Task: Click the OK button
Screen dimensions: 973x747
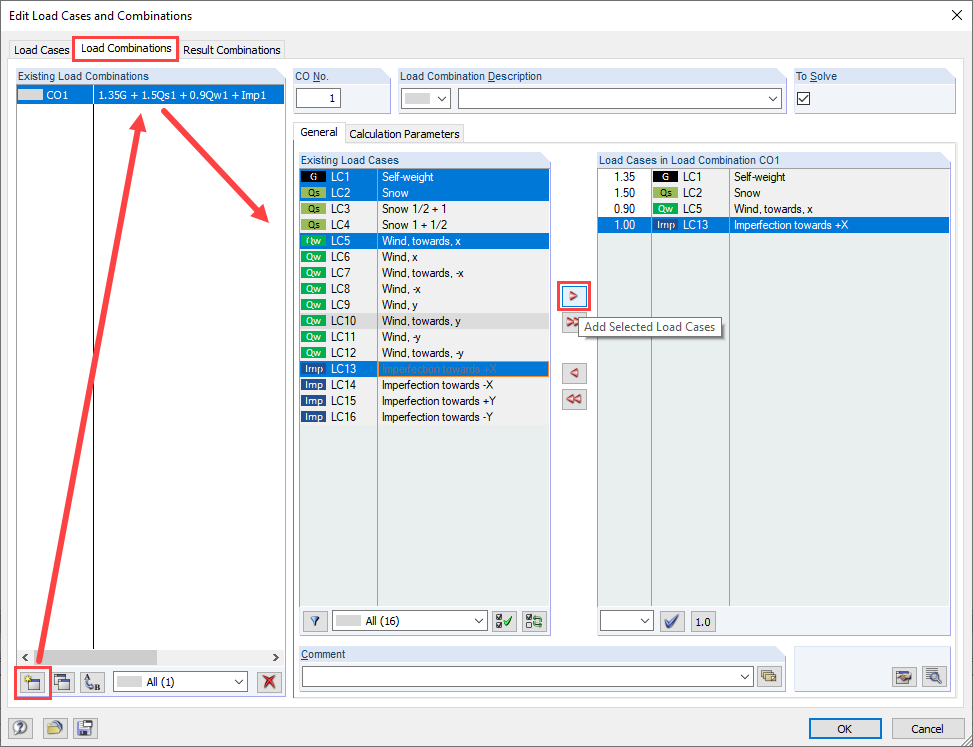Action: coord(845,728)
